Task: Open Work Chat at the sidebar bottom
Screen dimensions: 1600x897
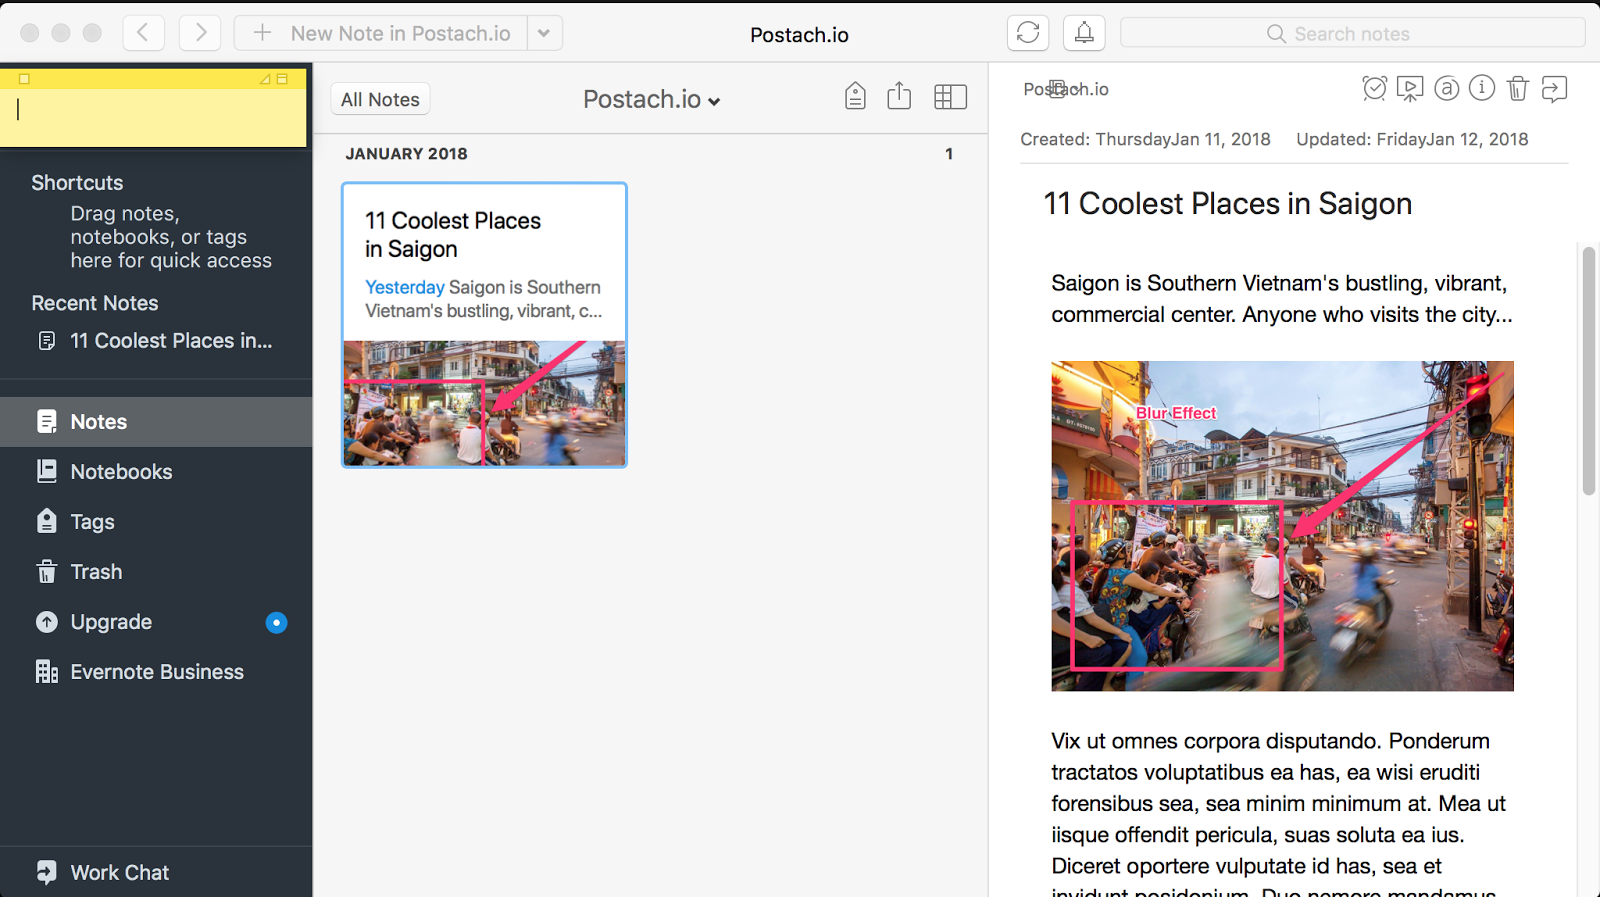Action: (156, 872)
